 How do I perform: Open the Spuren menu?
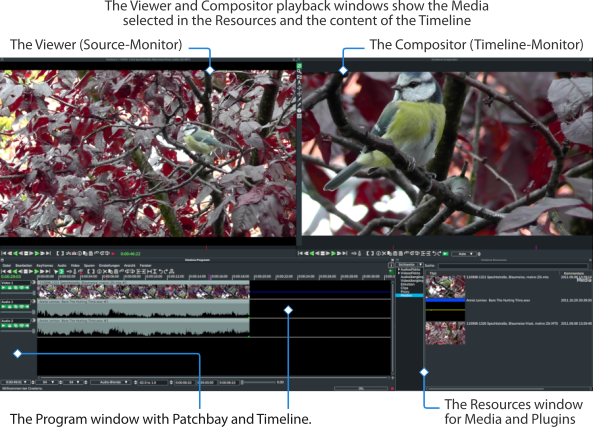pos(89,266)
